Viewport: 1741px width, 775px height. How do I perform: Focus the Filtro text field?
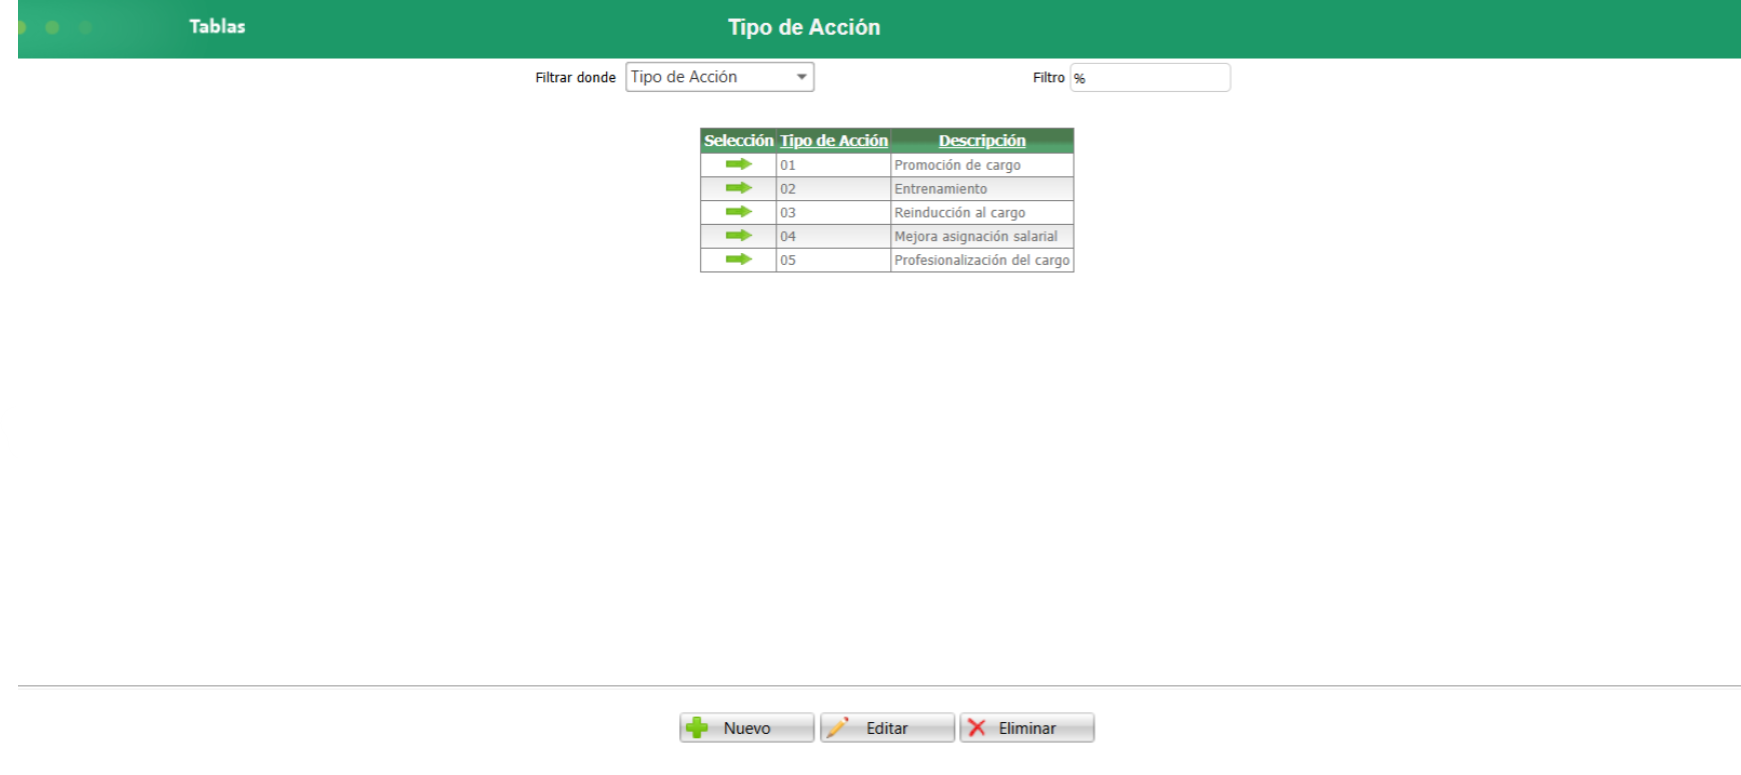coord(1150,77)
